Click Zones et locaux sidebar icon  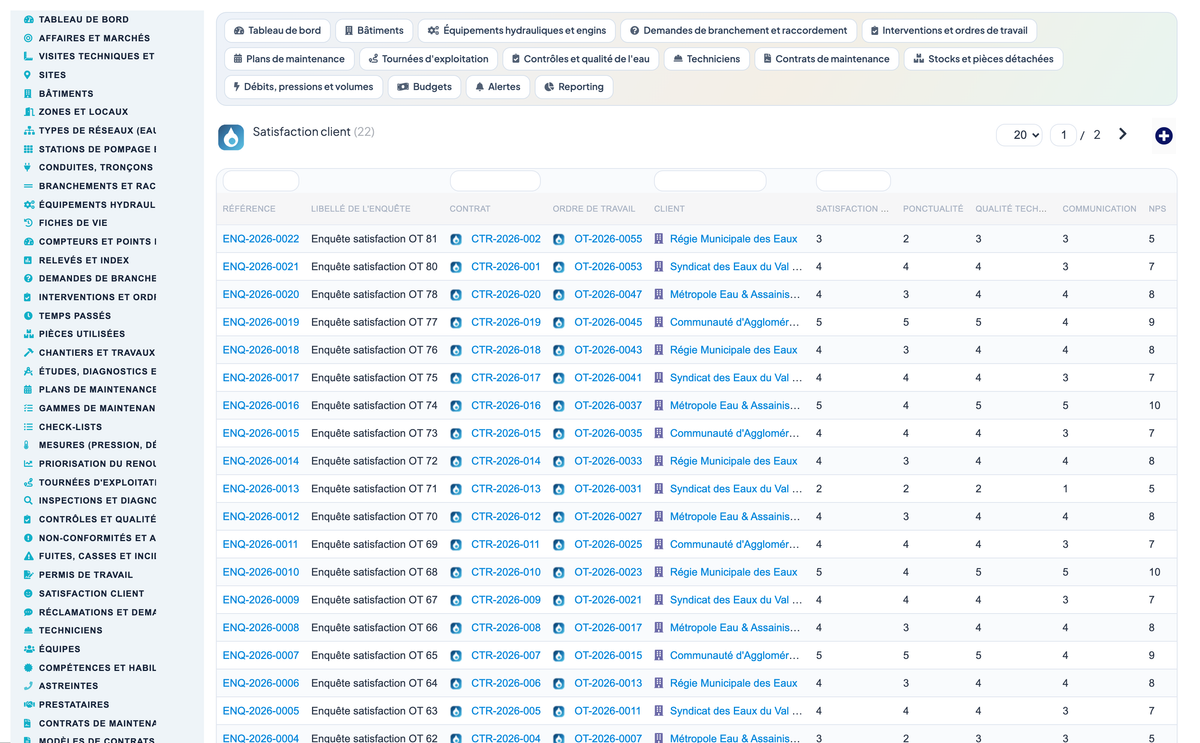[28, 112]
